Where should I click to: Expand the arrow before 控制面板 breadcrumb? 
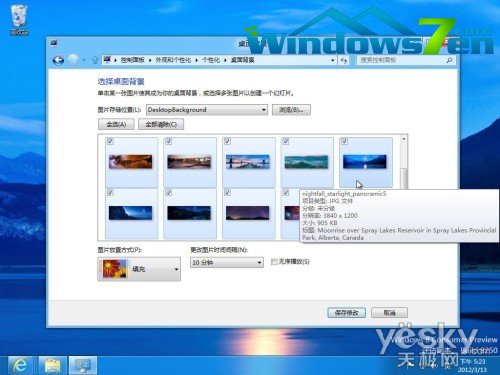(x=115, y=60)
